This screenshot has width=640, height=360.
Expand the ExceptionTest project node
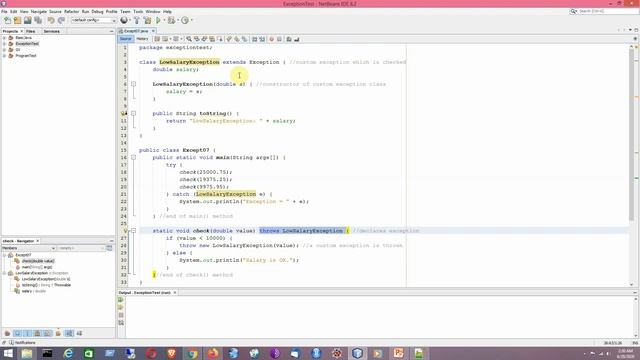pos(4,44)
